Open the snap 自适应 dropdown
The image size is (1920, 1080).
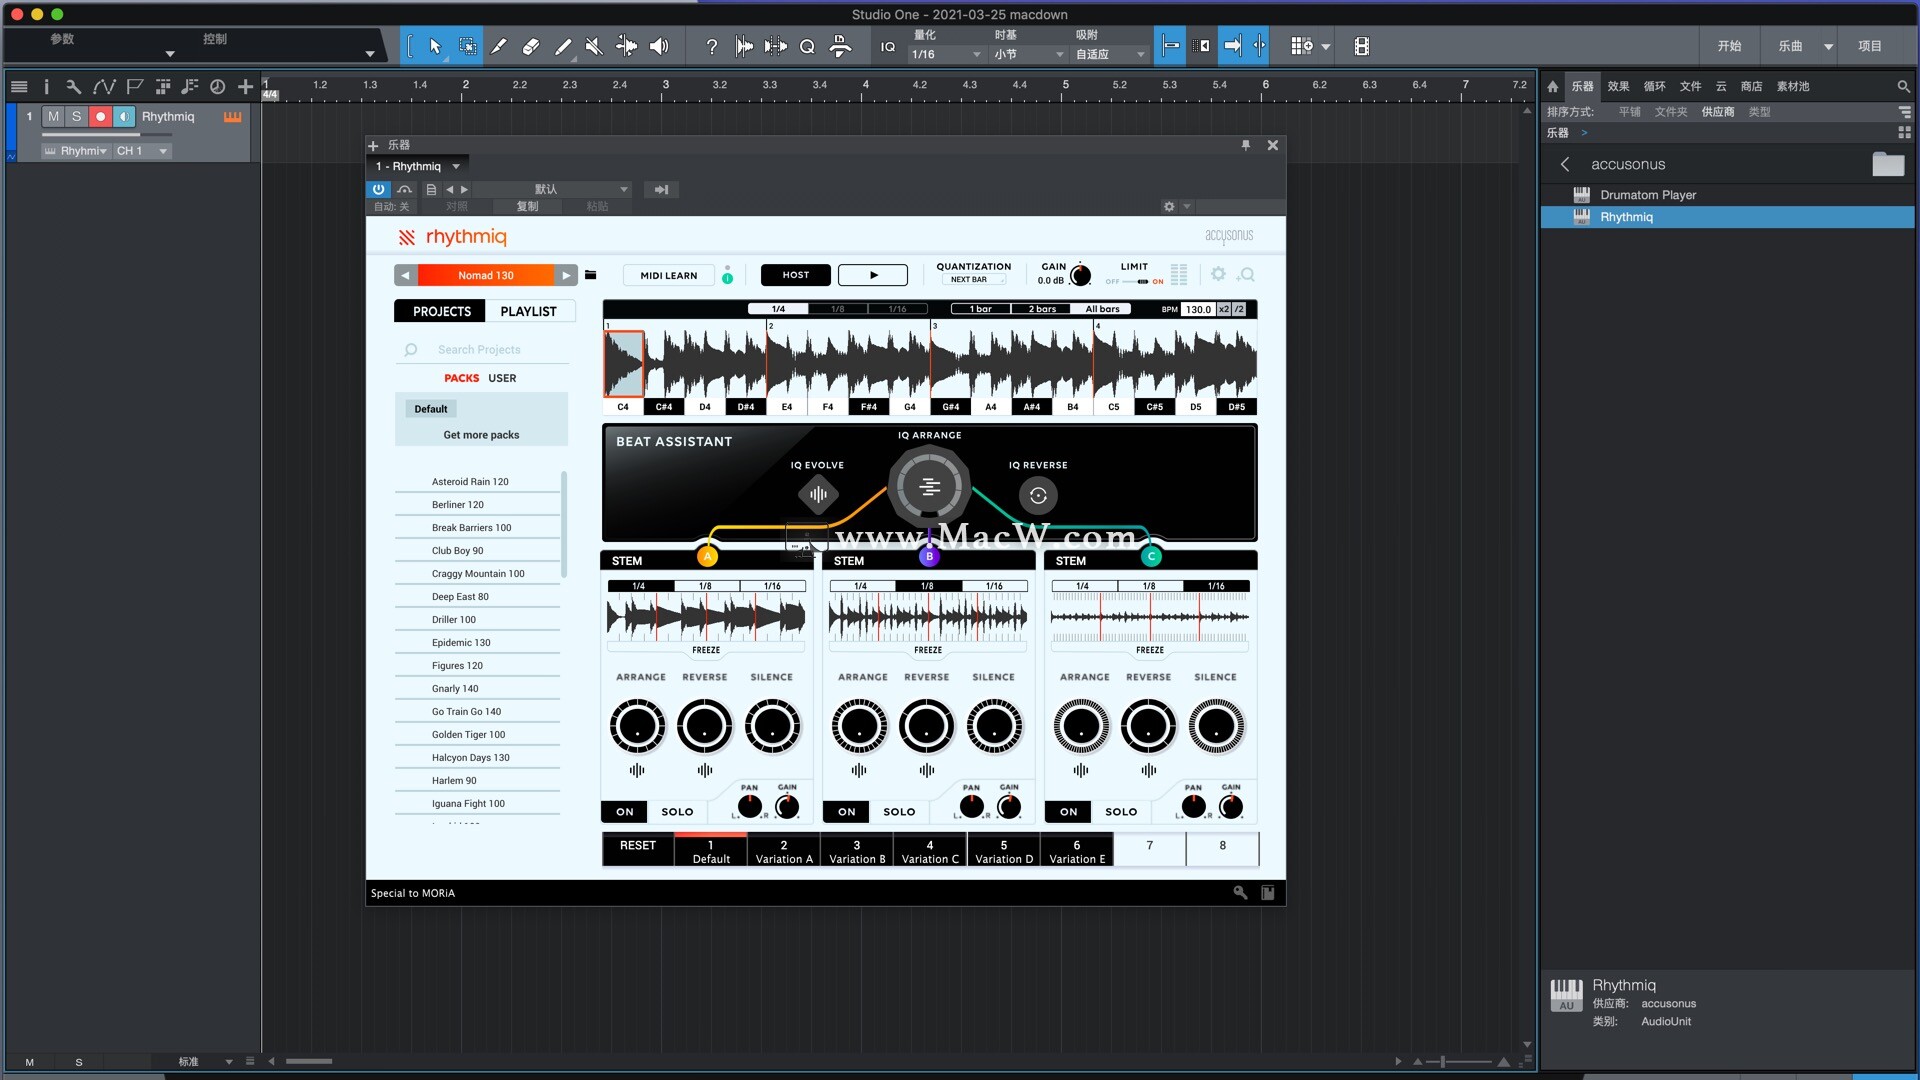[1110, 54]
